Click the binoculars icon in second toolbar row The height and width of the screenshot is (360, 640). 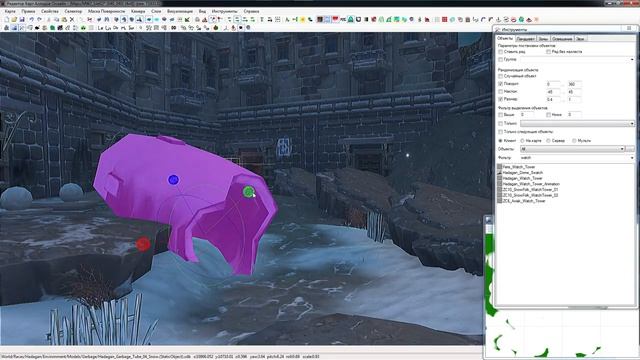point(173,28)
